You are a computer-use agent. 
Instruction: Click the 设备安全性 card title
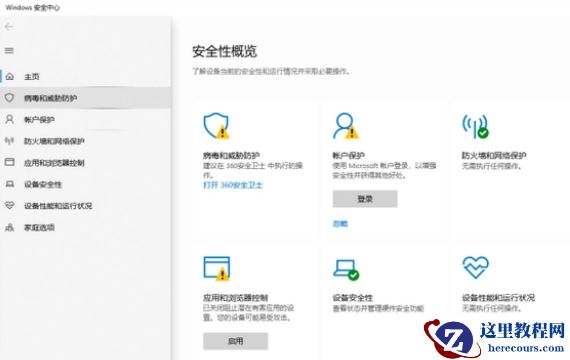352,298
